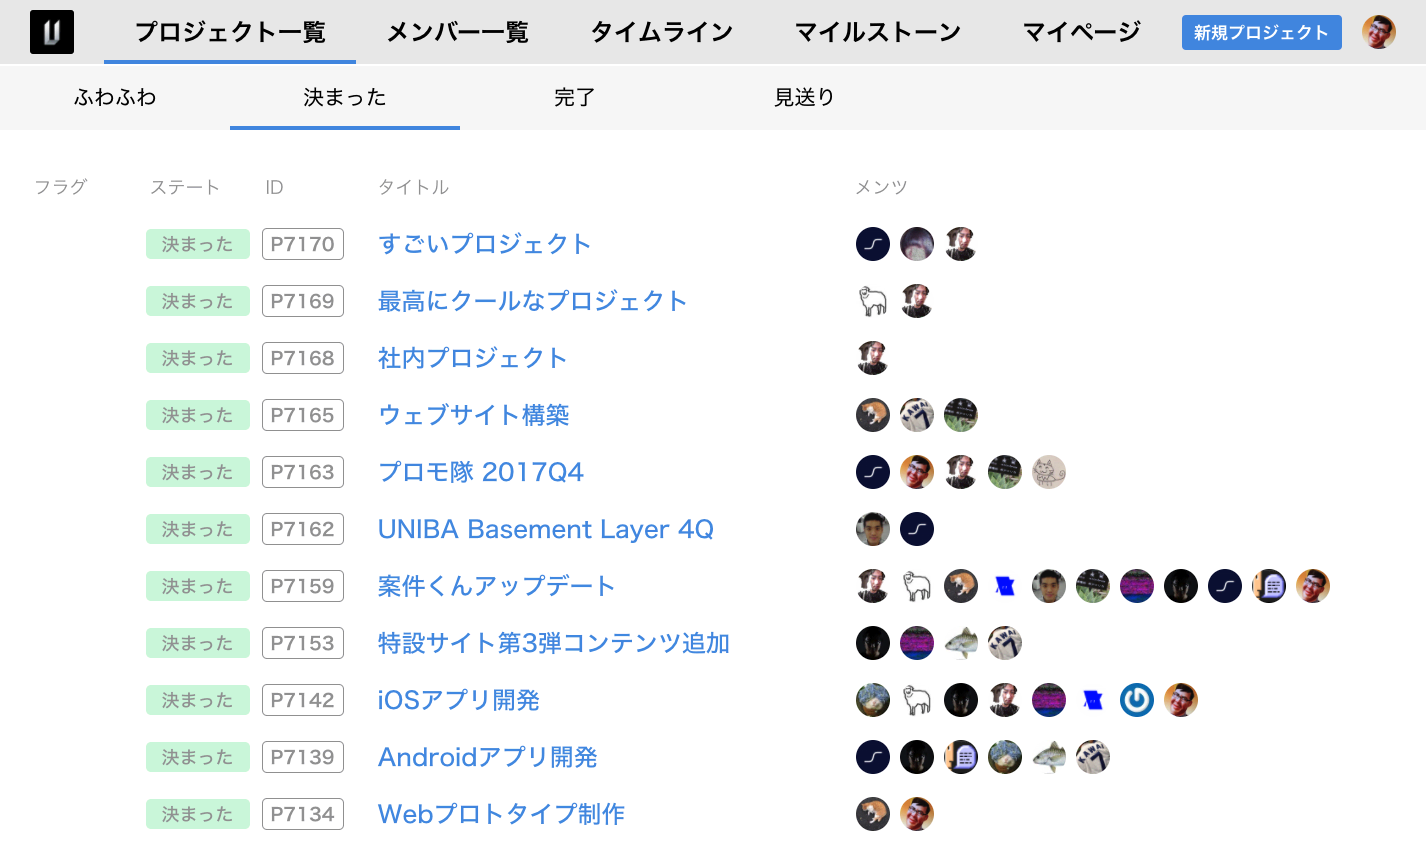Select the blue flag-shaped avatar in the 案件くんアップデート row
The image size is (1426, 844).
point(1005,586)
